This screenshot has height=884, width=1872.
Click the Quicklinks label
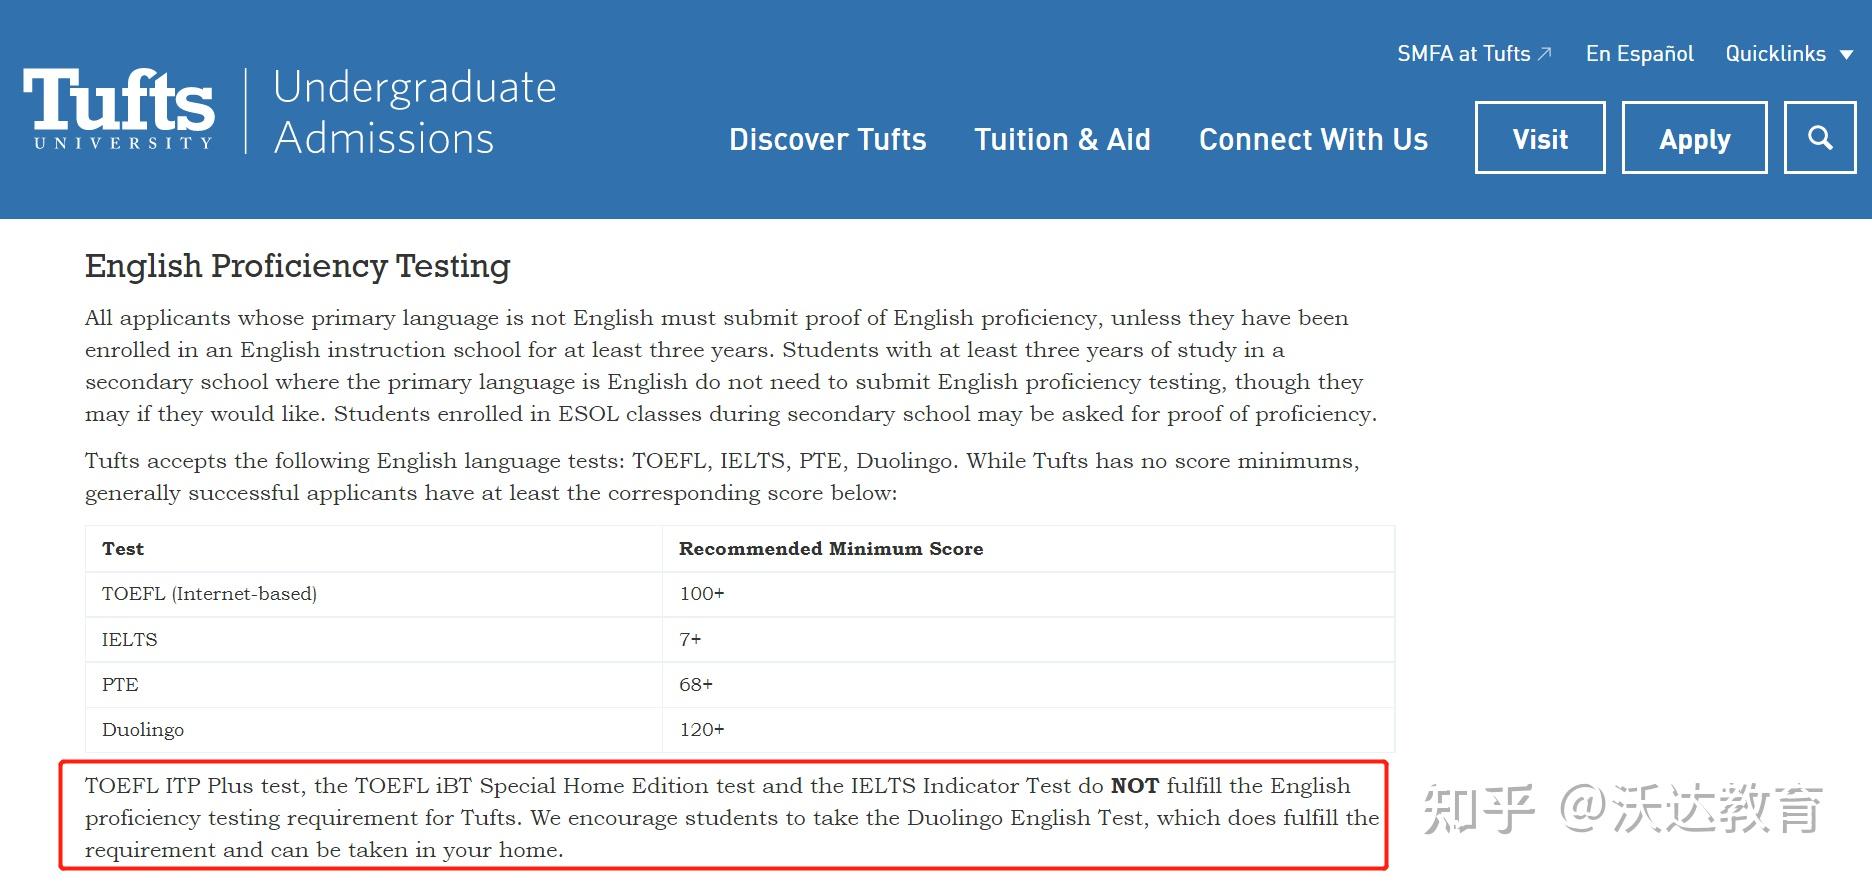coord(1775,54)
